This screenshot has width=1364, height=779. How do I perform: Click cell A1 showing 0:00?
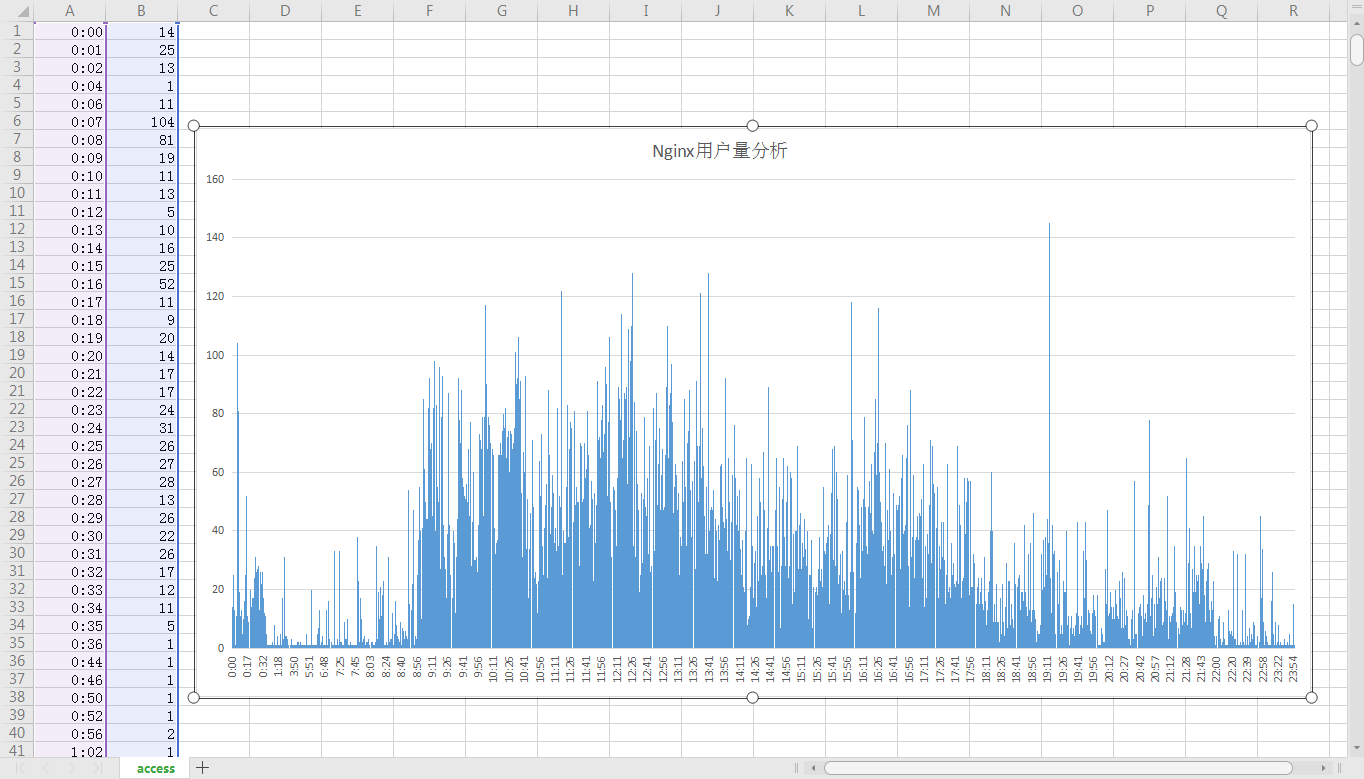tap(70, 32)
